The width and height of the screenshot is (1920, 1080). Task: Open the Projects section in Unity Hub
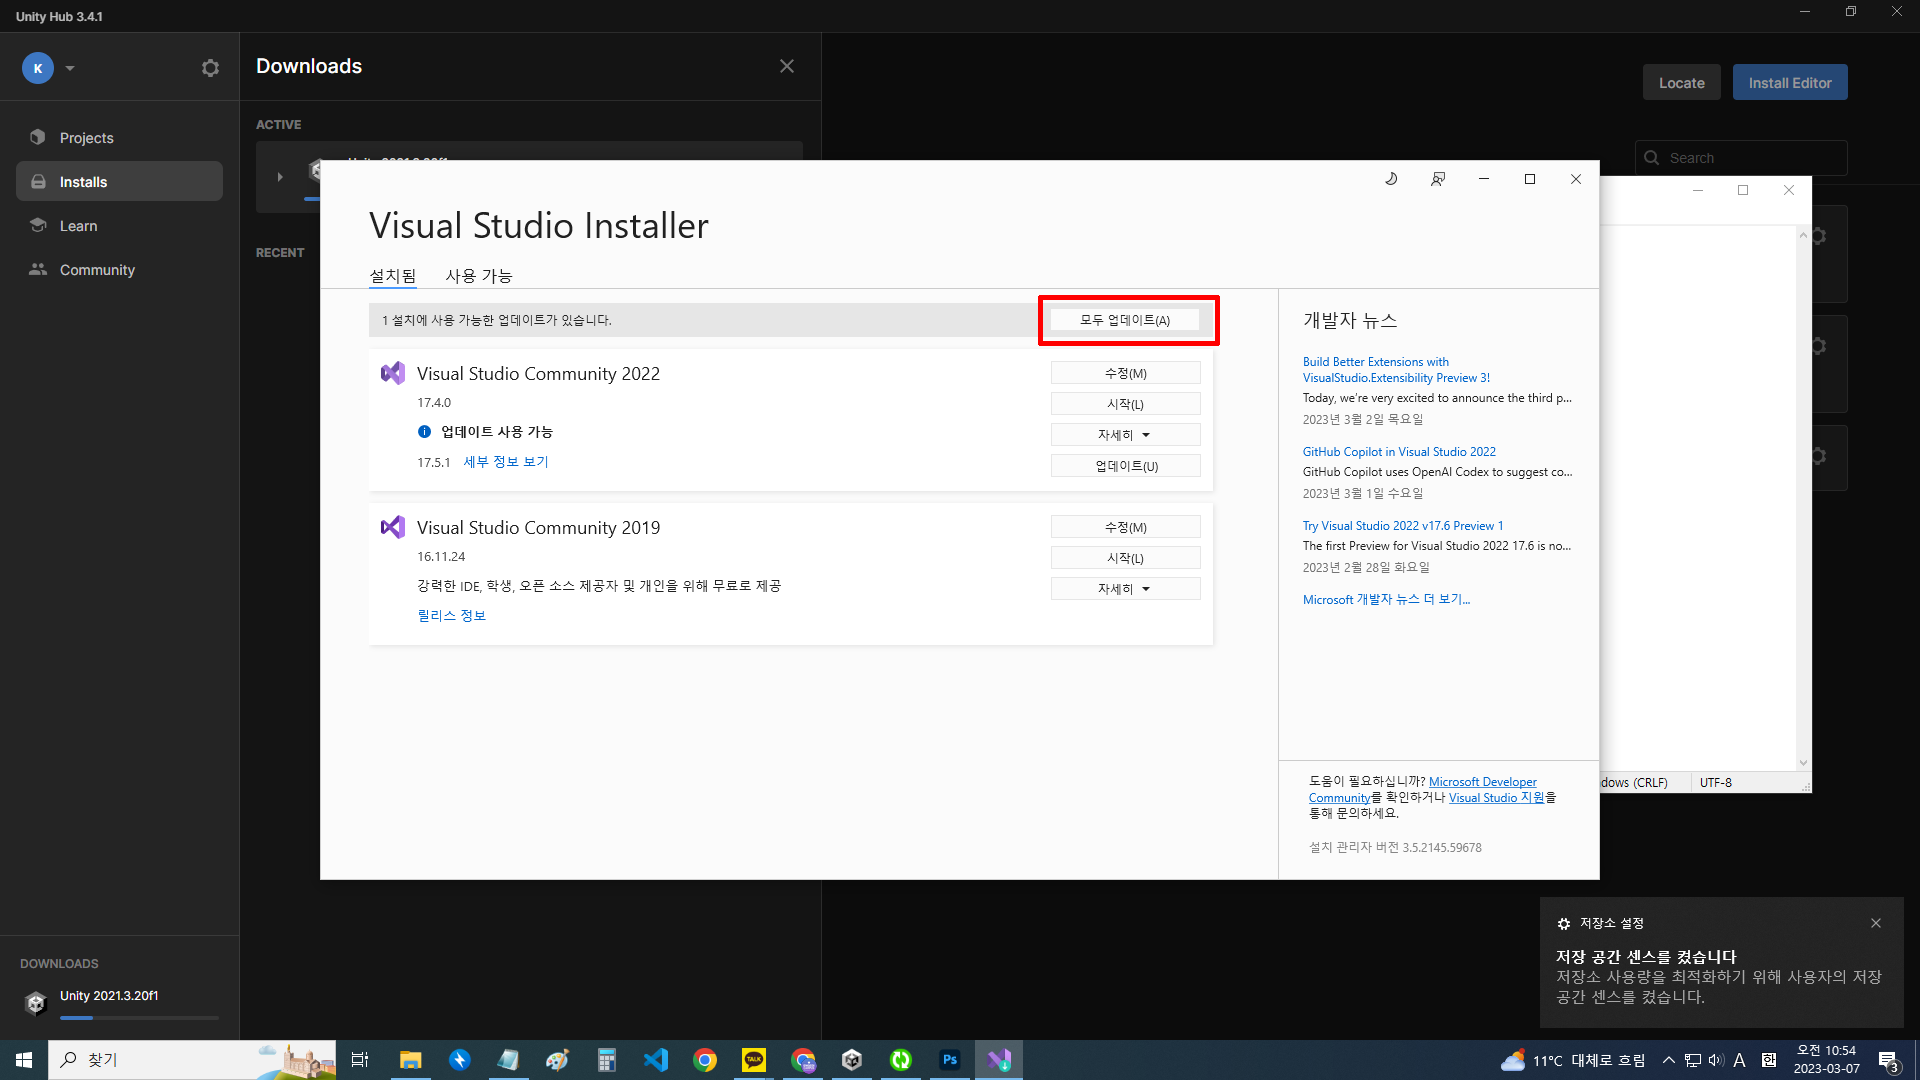119,138
